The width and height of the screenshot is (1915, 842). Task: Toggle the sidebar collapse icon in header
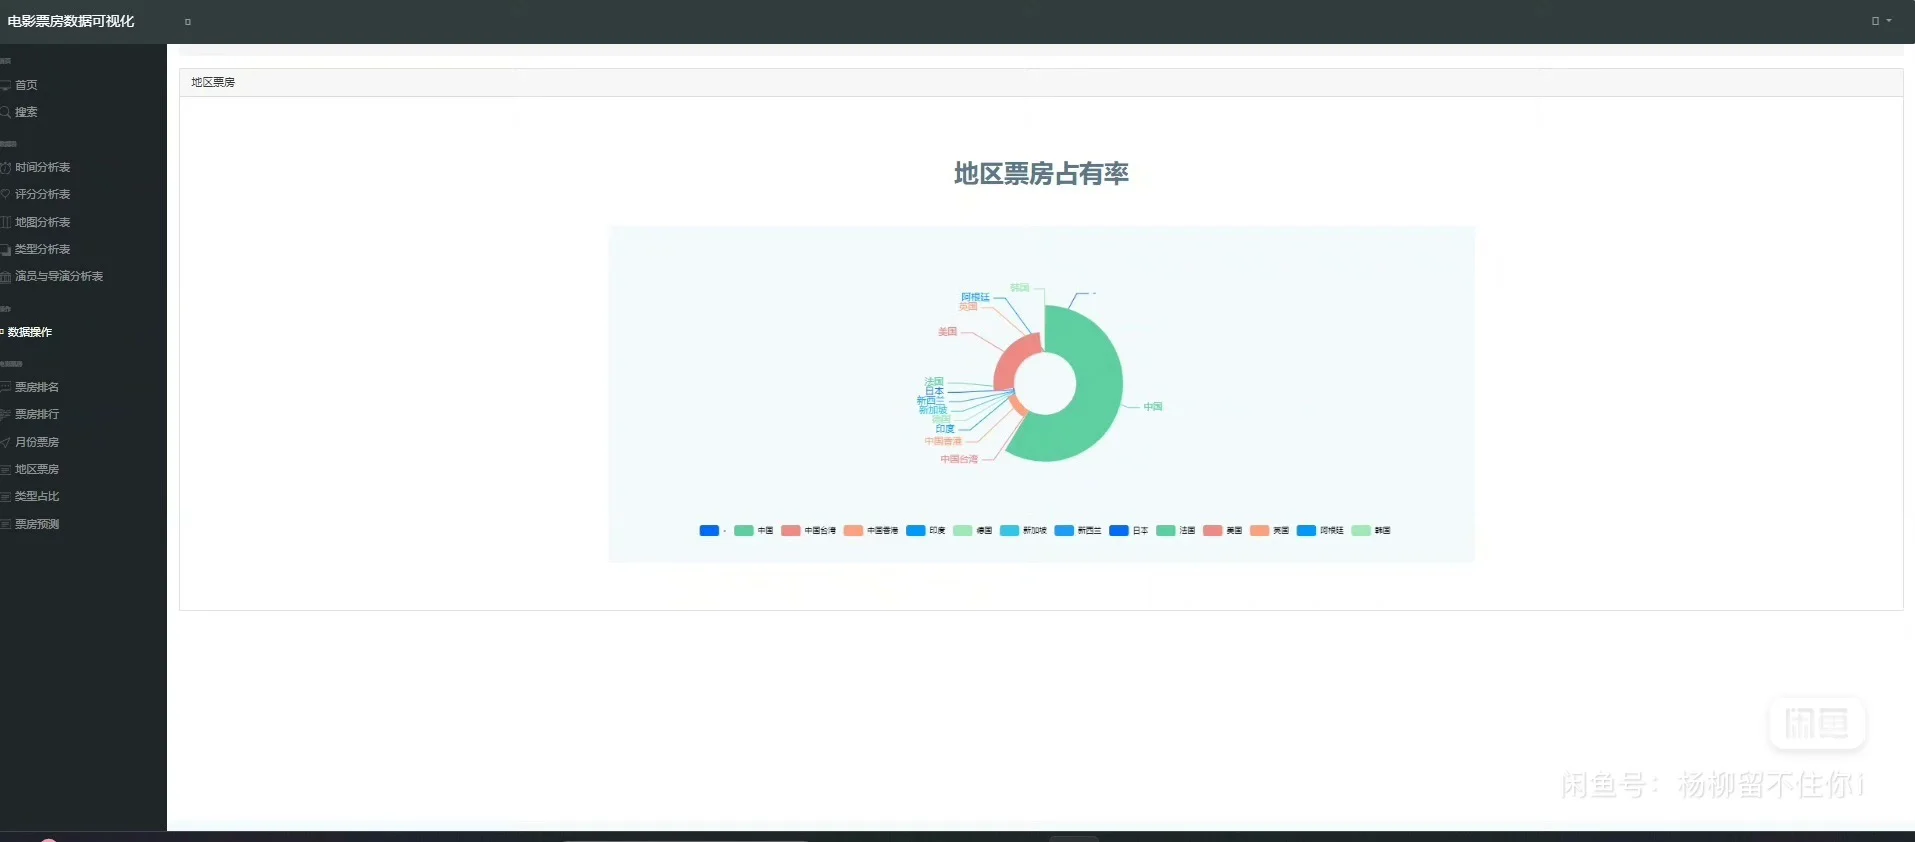tap(187, 22)
